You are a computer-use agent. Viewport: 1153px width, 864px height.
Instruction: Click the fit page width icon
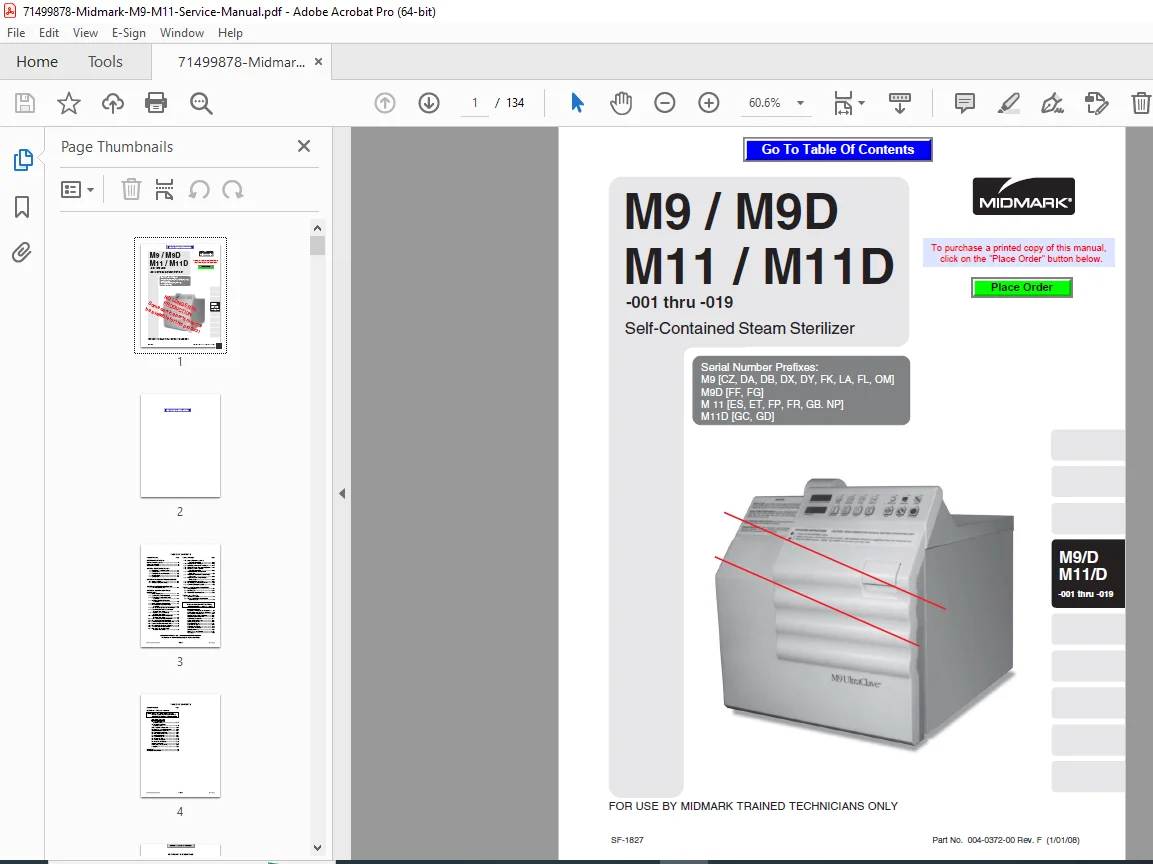[843, 103]
